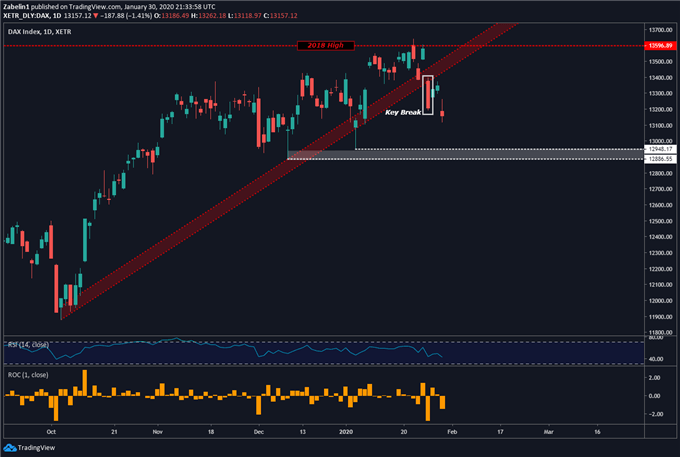This screenshot has width=680, height=457.
Task: Click the Key Break annotation text
Action: point(403,112)
